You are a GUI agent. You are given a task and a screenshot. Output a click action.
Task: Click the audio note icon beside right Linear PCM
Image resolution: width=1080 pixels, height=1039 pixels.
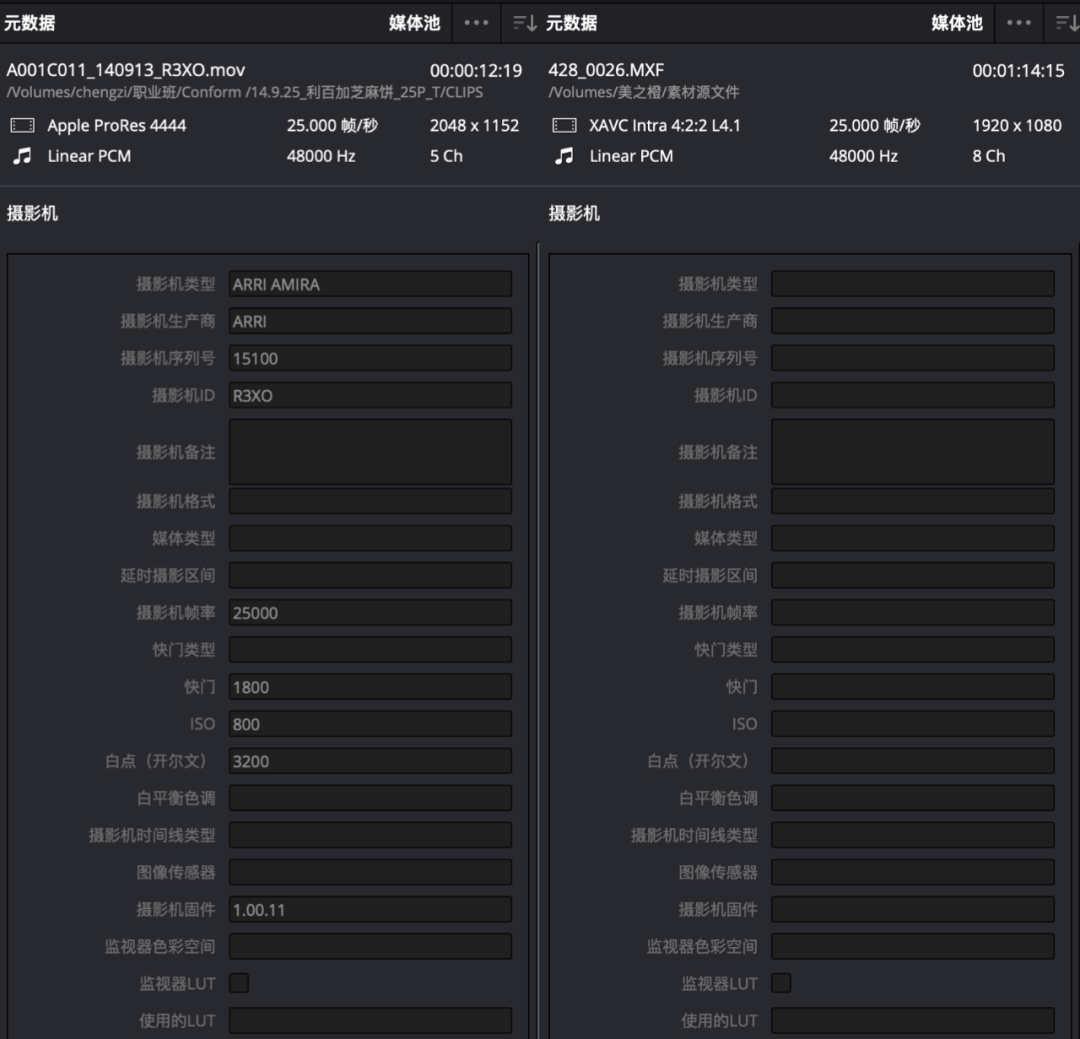[564, 156]
